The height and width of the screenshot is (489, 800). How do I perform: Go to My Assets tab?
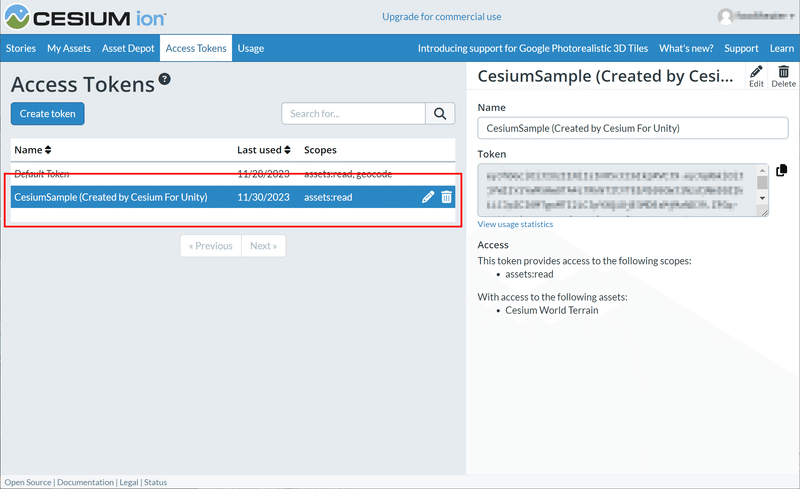pyautogui.click(x=69, y=48)
